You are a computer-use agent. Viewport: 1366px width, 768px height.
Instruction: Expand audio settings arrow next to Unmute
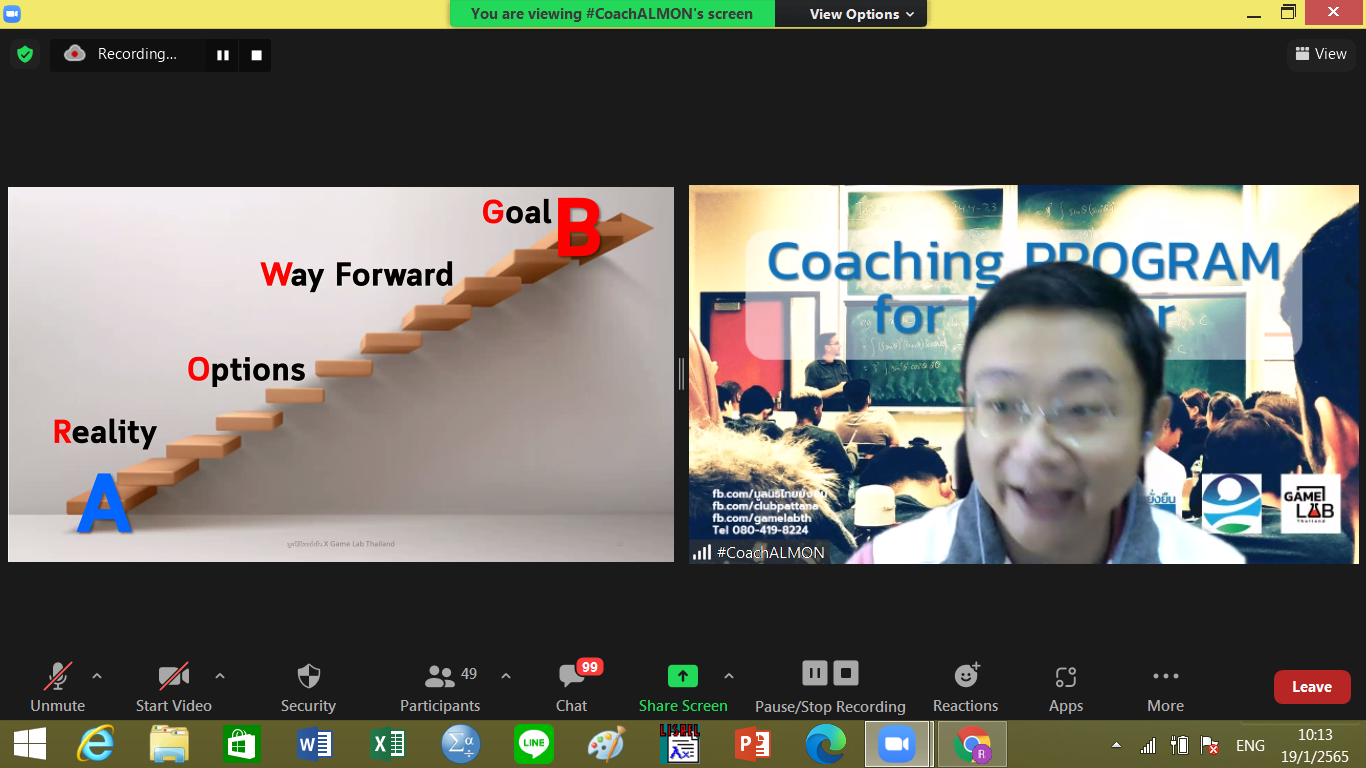[x=97, y=676]
